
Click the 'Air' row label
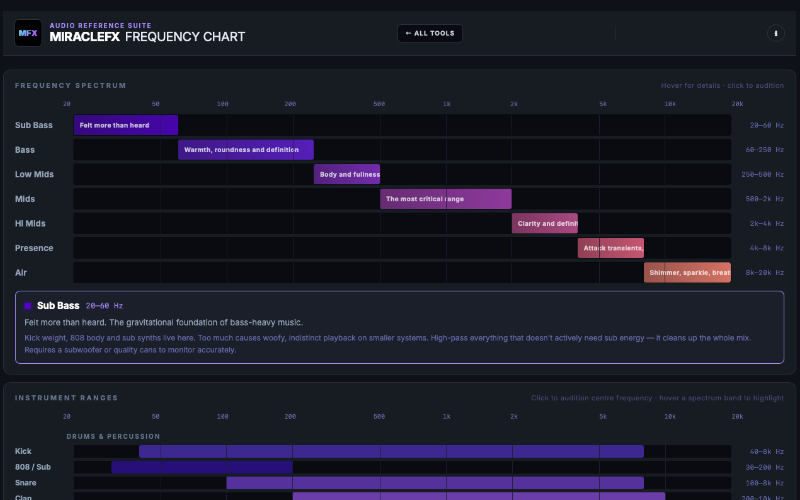20,272
